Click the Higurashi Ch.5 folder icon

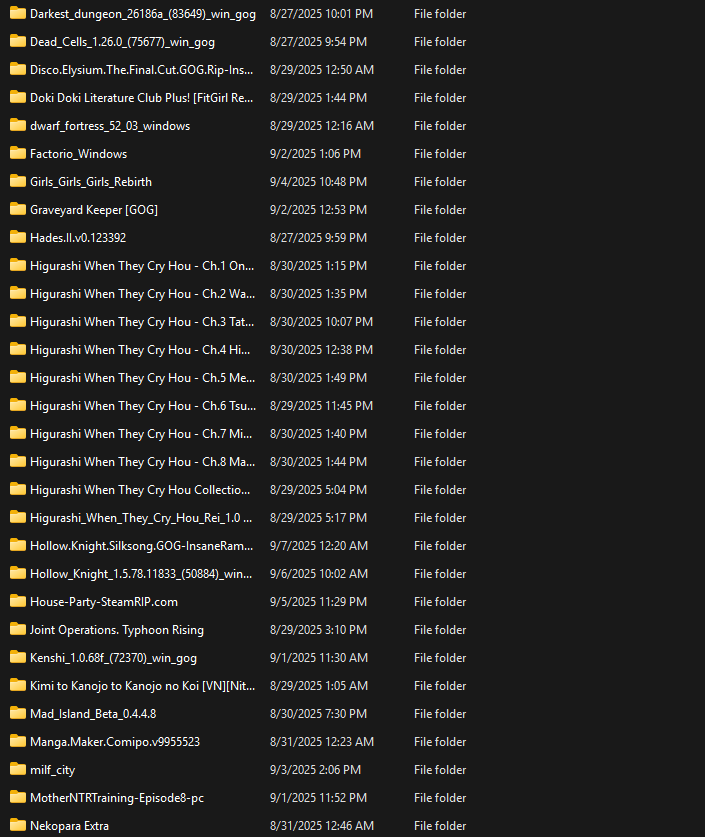18,377
